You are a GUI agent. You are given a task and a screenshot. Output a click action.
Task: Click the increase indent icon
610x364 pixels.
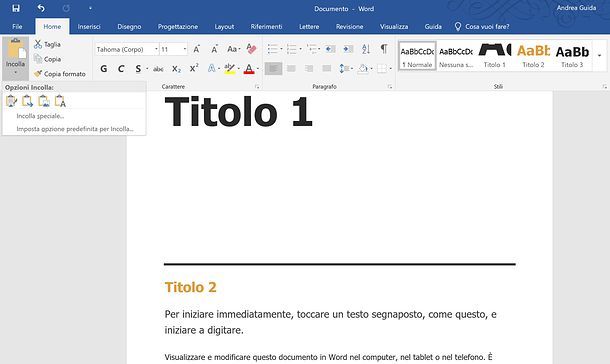[x=348, y=49]
